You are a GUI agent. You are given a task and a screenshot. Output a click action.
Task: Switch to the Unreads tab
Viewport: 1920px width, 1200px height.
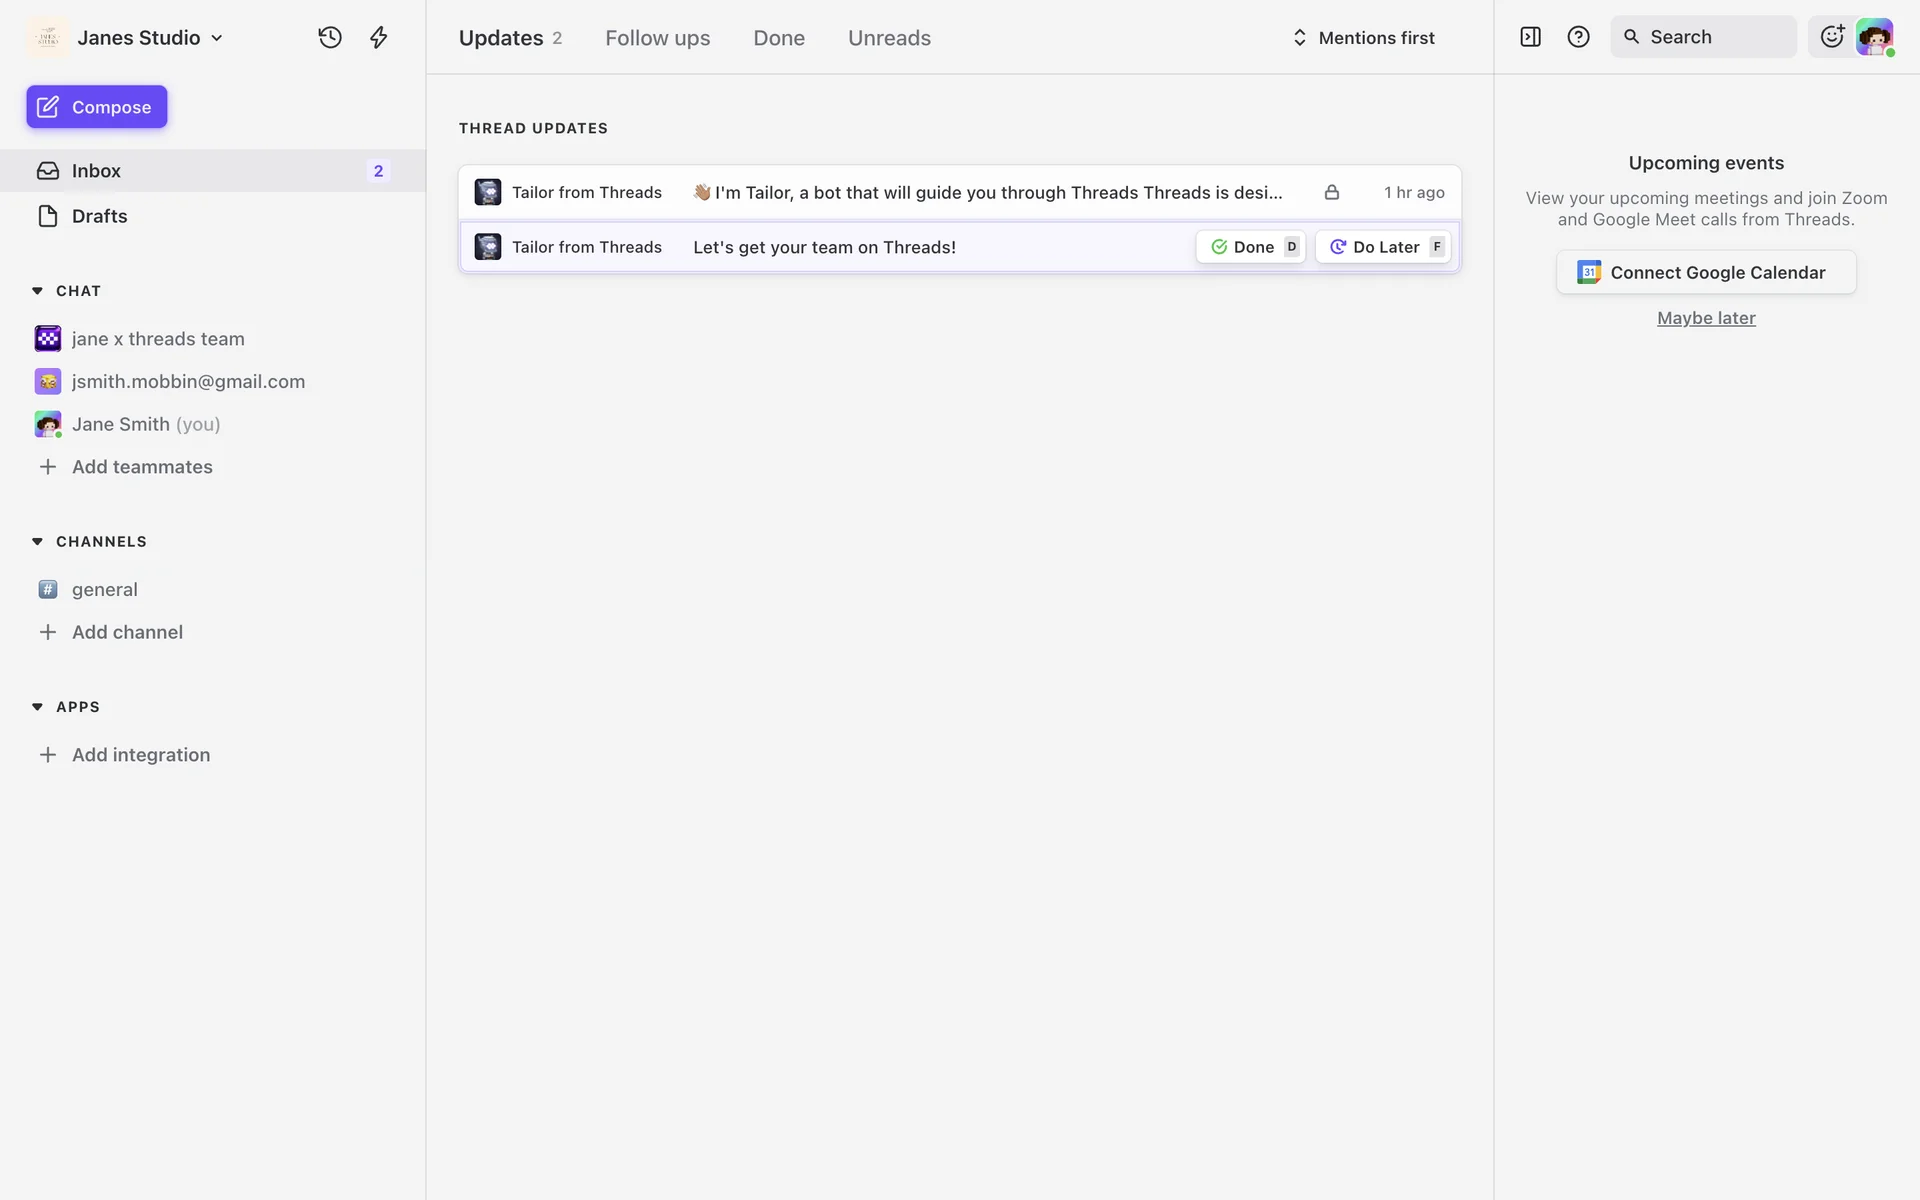(889, 38)
